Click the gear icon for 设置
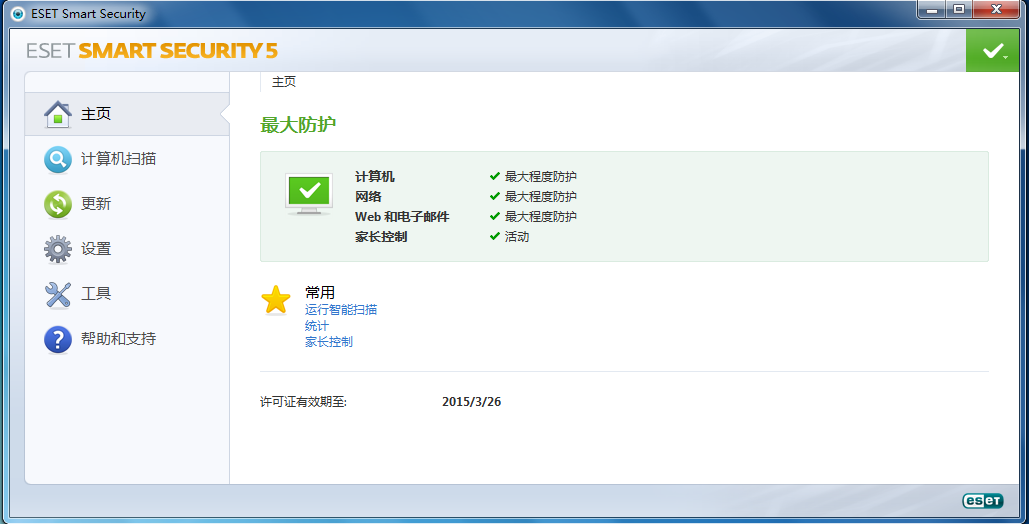This screenshot has height=524, width=1029. 58,249
